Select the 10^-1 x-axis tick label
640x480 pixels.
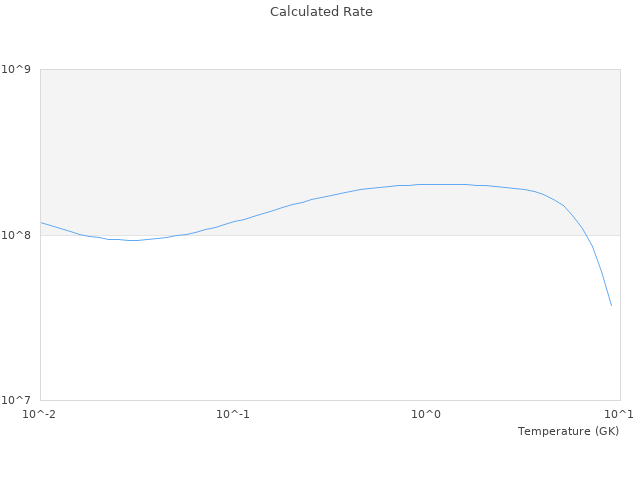(x=233, y=414)
